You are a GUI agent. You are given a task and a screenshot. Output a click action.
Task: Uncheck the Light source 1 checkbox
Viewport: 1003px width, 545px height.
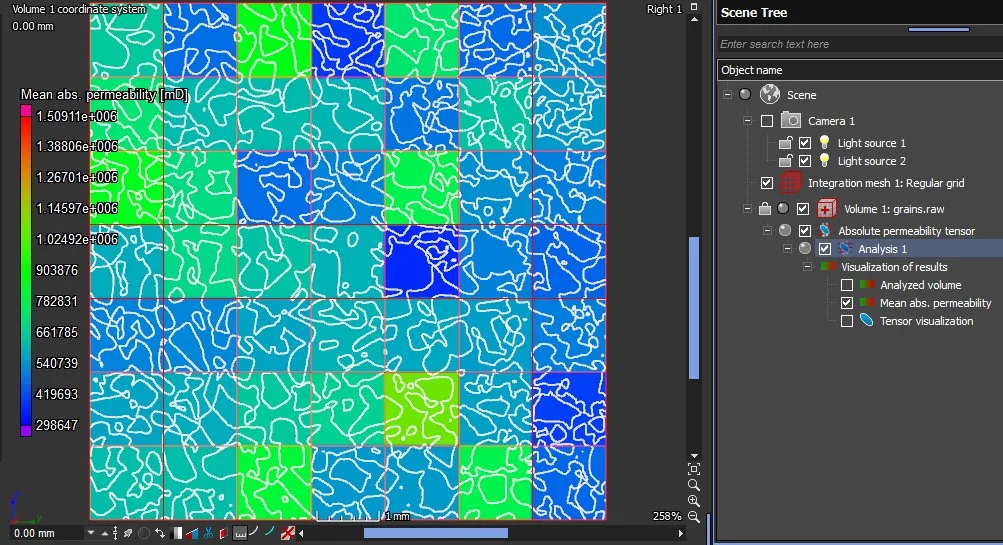pyautogui.click(x=805, y=143)
